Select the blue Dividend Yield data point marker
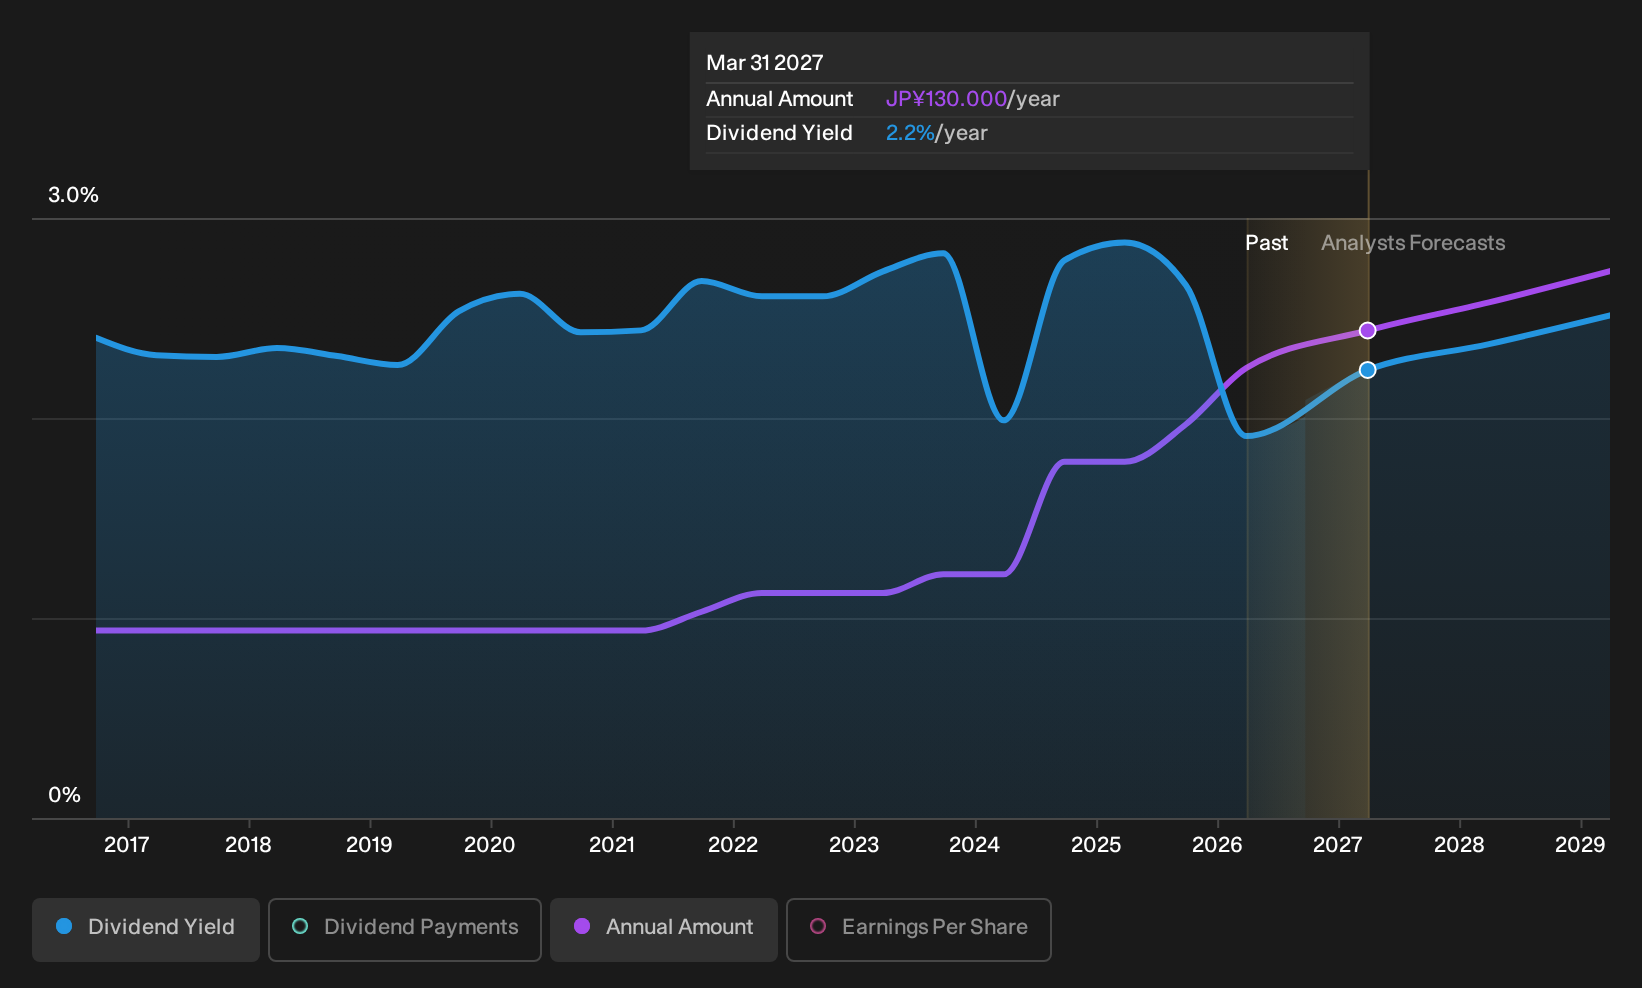 1367,370
